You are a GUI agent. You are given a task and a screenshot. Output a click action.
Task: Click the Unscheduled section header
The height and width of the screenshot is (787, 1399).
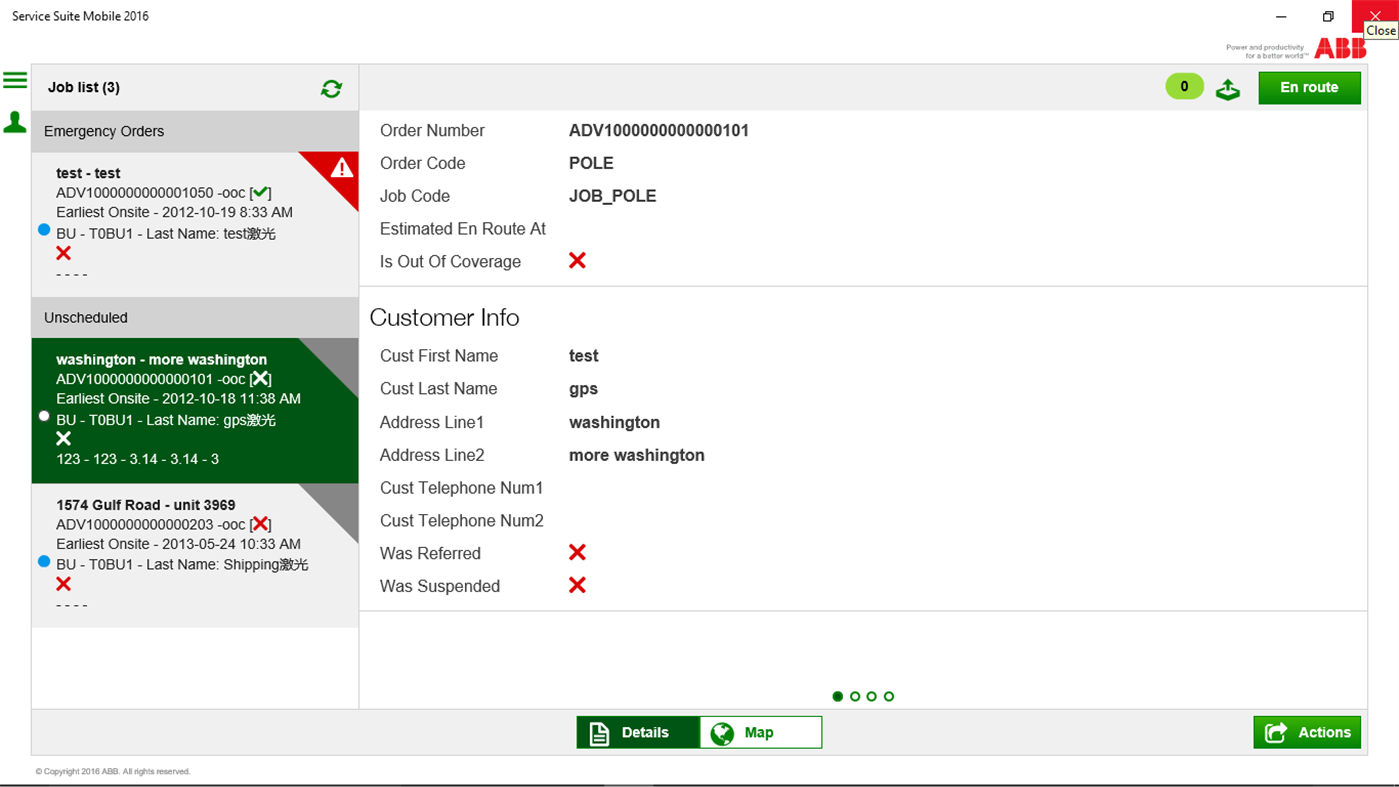tap(195, 317)
